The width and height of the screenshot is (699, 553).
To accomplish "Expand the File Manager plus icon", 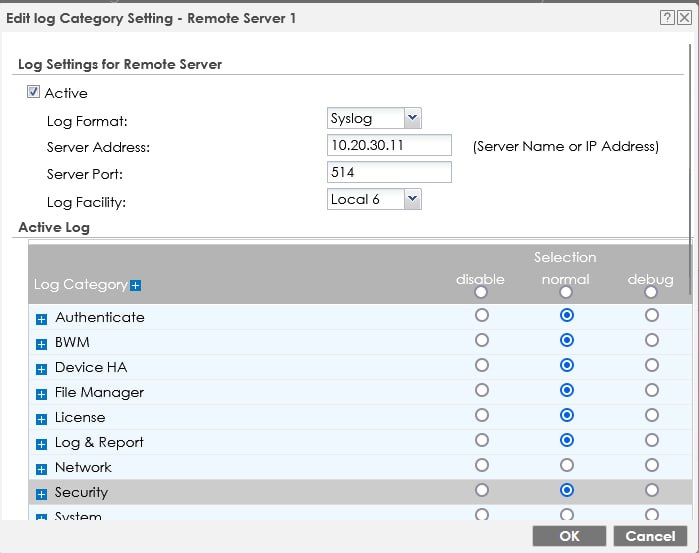I will pyautogui.click(x=42, y=394).
